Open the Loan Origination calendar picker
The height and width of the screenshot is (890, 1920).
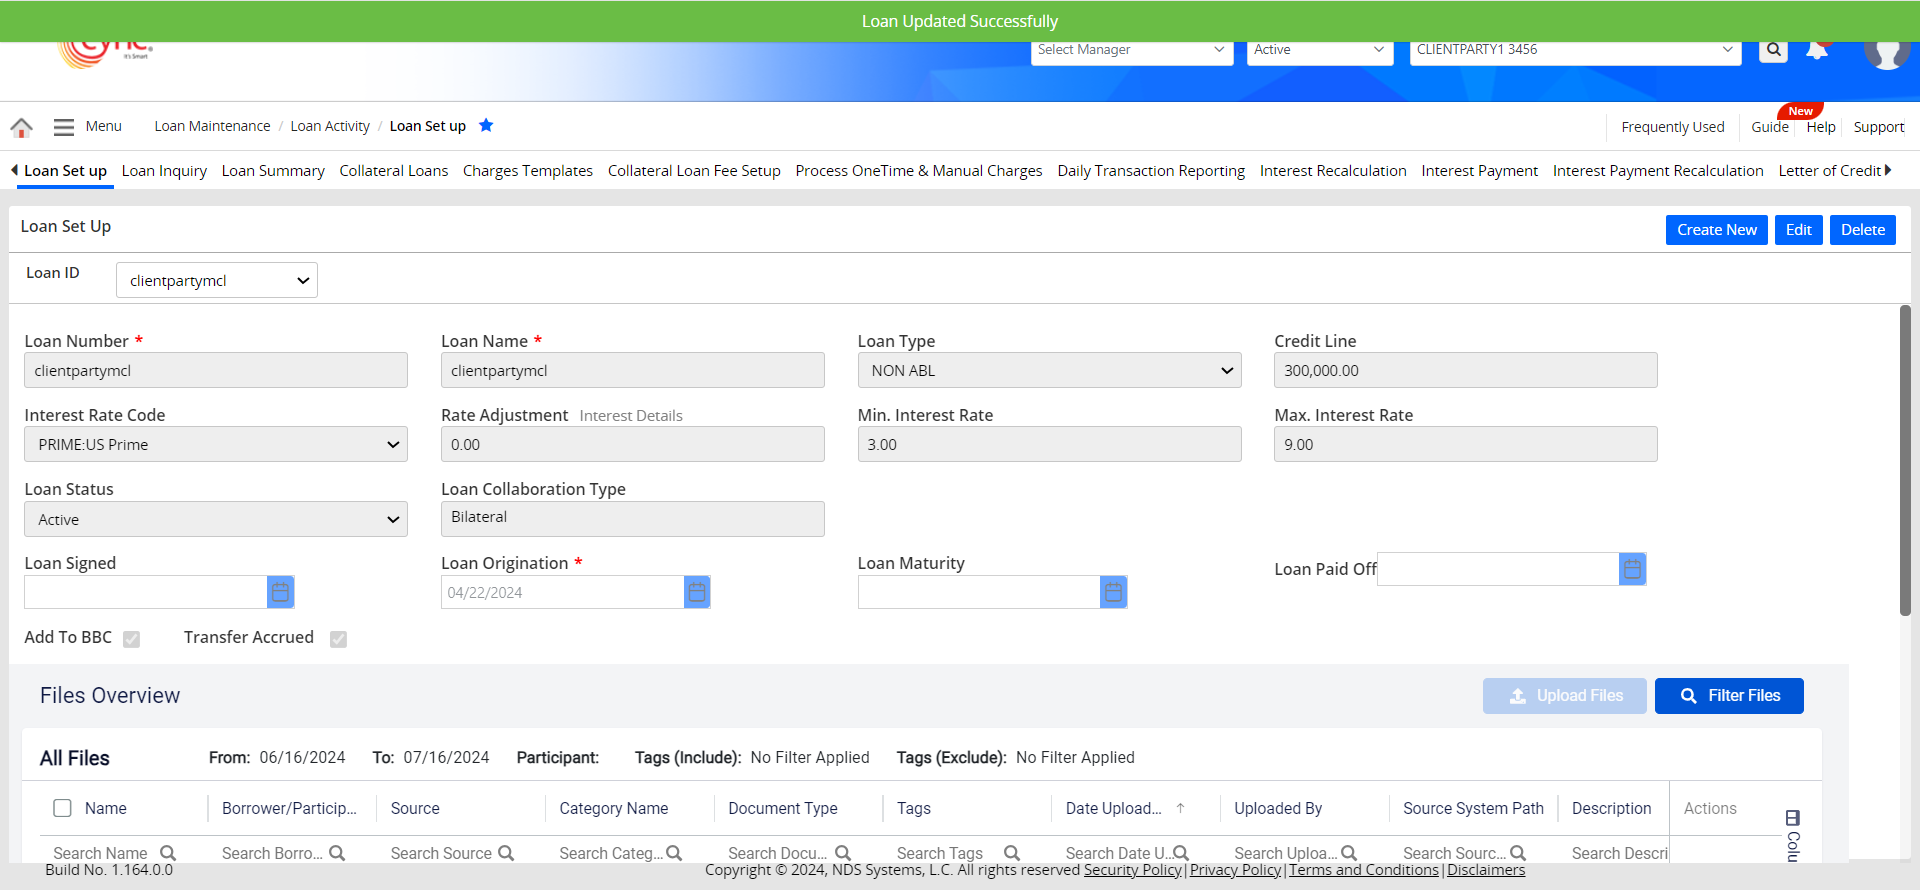coord(697,593)
